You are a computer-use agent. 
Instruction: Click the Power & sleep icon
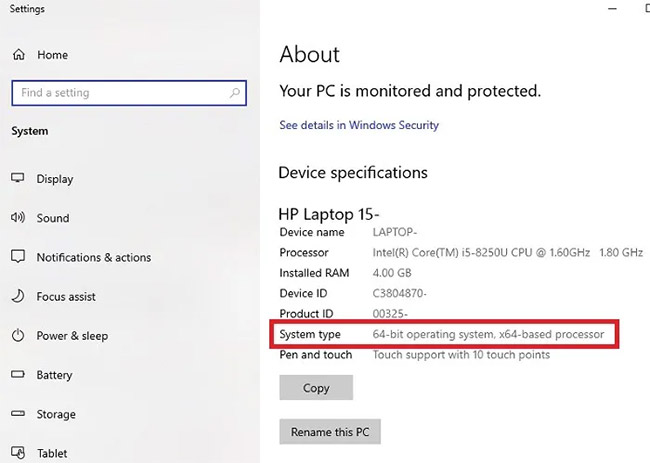click(18, 336)
